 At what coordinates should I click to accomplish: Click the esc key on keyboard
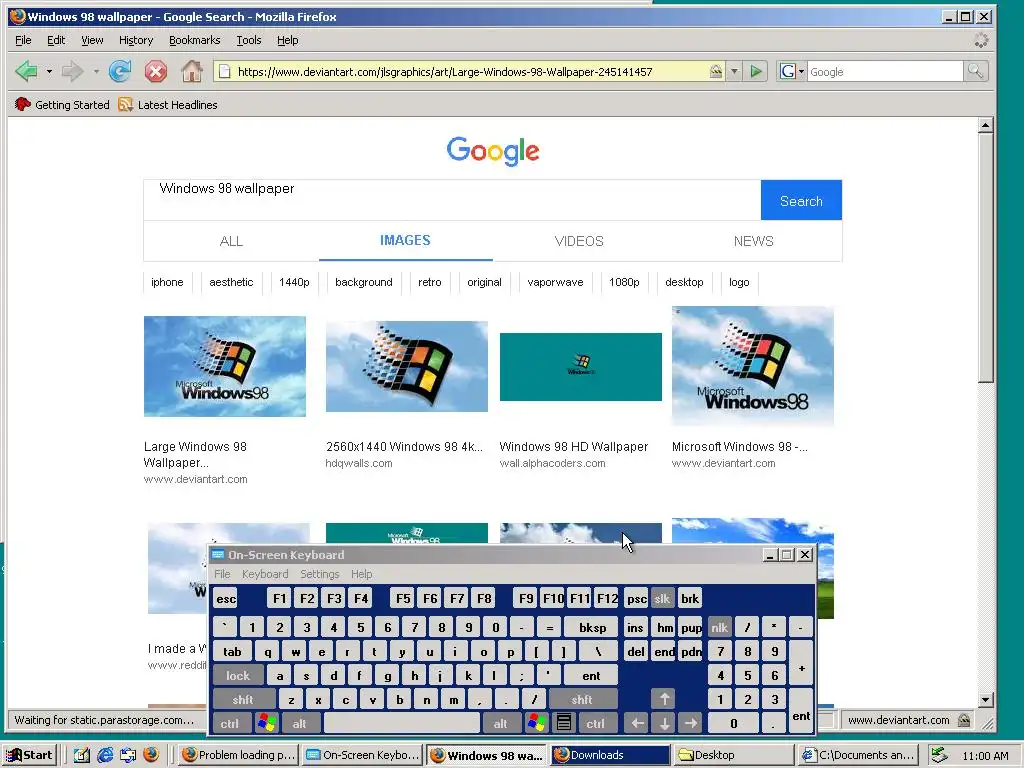click(225, 598)
